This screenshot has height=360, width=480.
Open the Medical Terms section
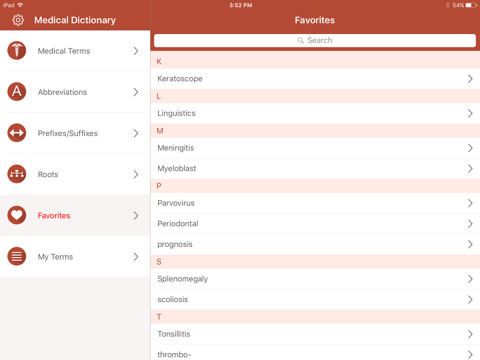coord(75,51)
